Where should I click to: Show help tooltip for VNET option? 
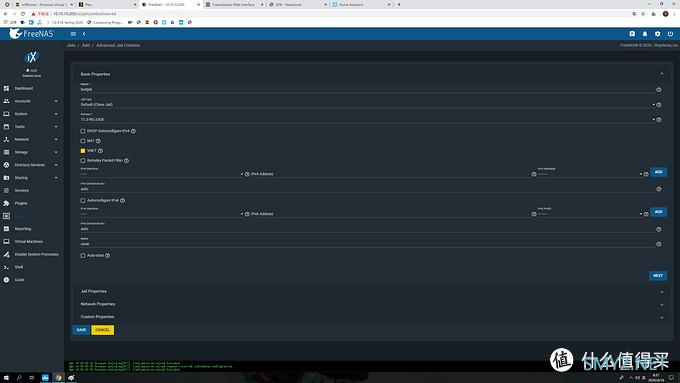101,151
